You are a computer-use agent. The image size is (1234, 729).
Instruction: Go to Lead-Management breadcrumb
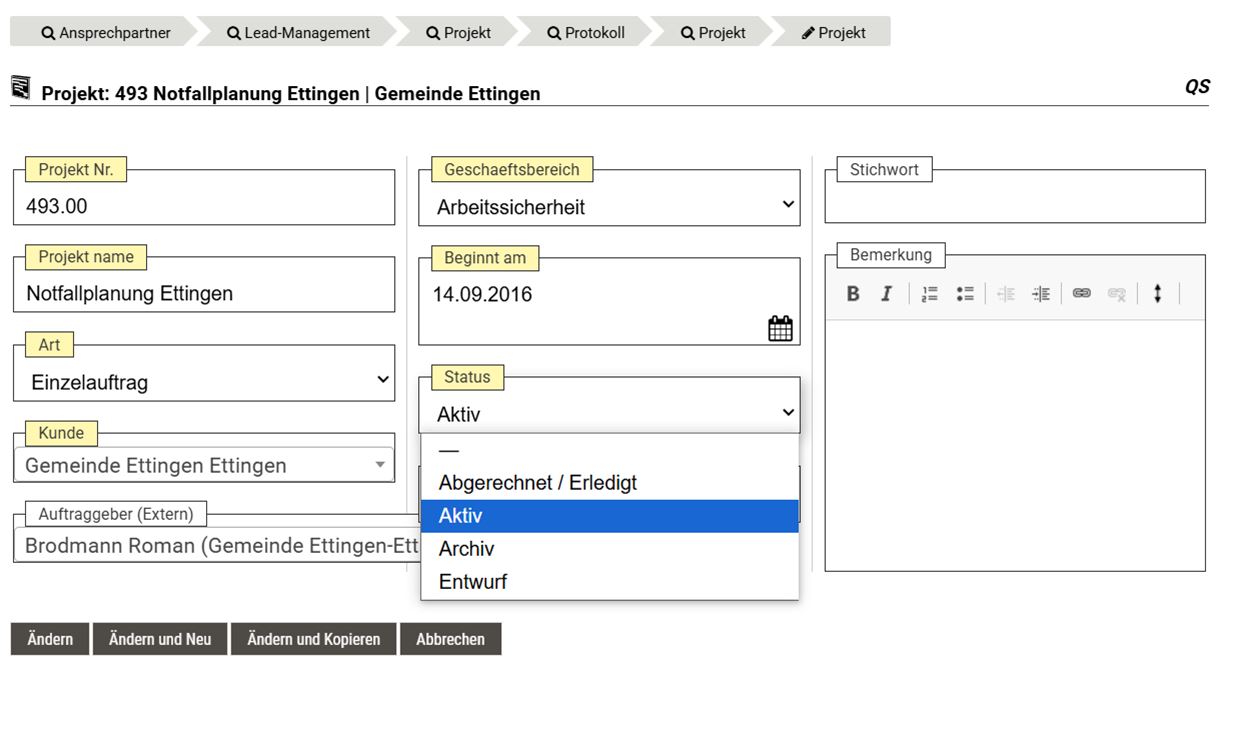click(298, 32)
